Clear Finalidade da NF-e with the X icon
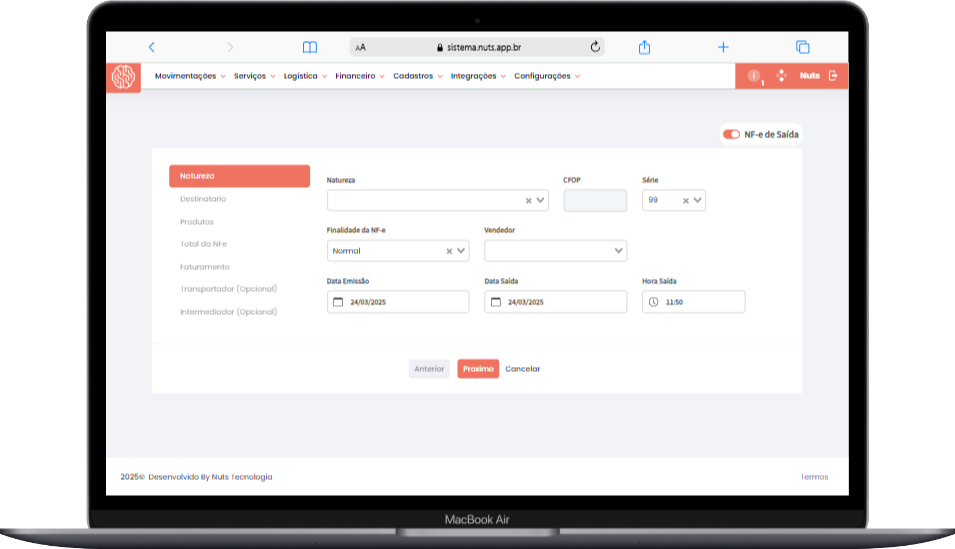 449,251
